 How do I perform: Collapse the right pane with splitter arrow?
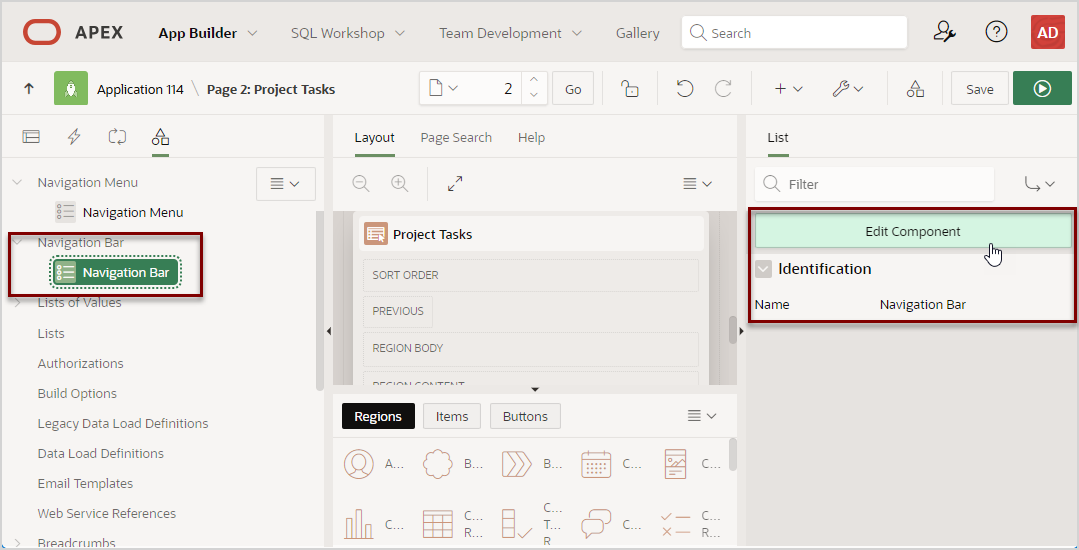[x=741, y=331]
